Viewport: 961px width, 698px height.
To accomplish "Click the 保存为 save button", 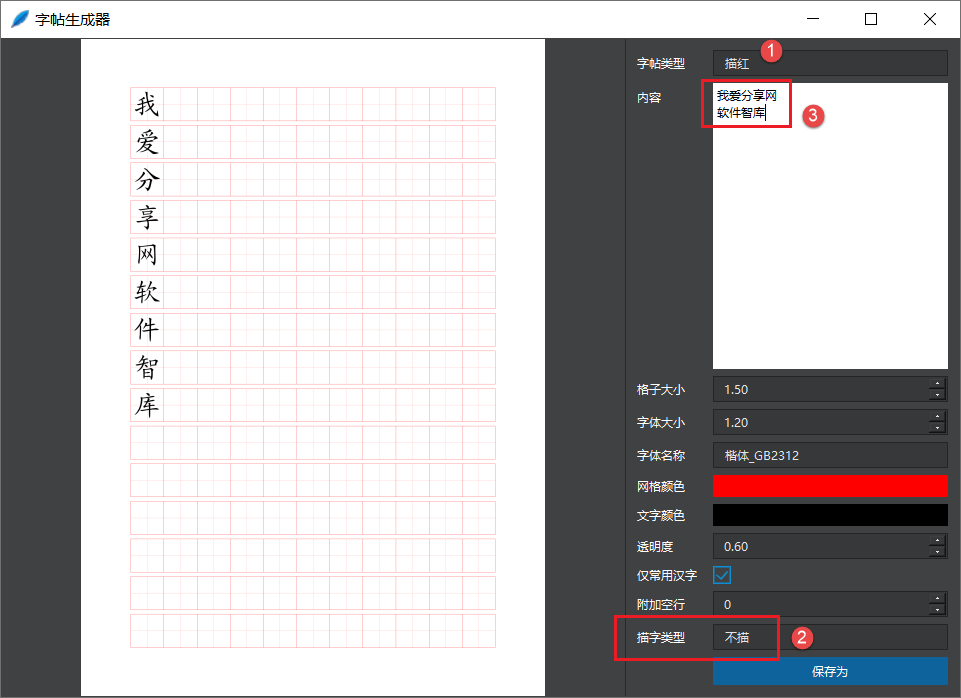I will (x=830, y=672).
